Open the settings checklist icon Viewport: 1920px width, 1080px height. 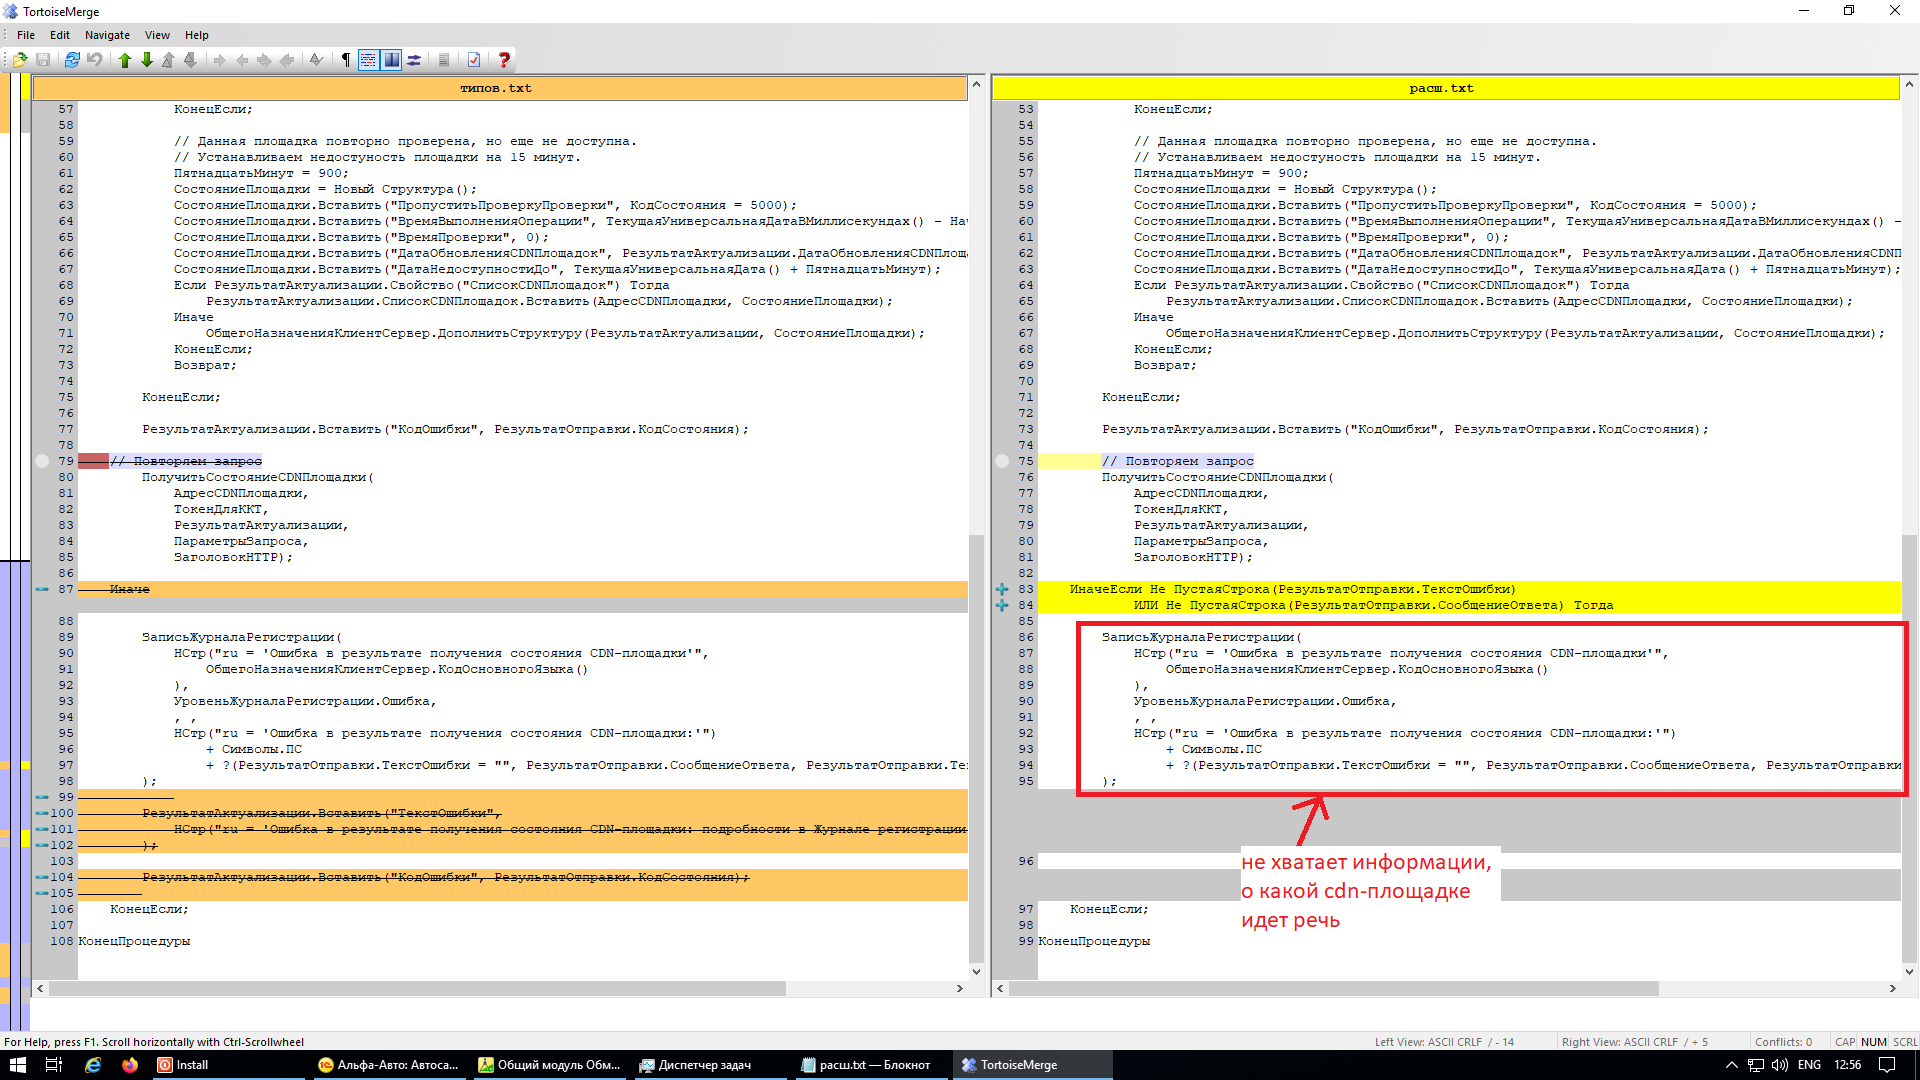[x=474, y=60]
